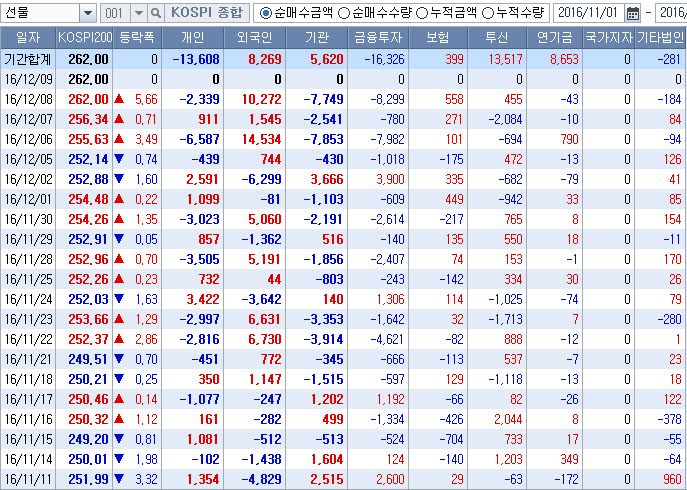This screenshot has width=687, height=490.
Task: Click foreign net buy value 14,534
Action: 262,139
